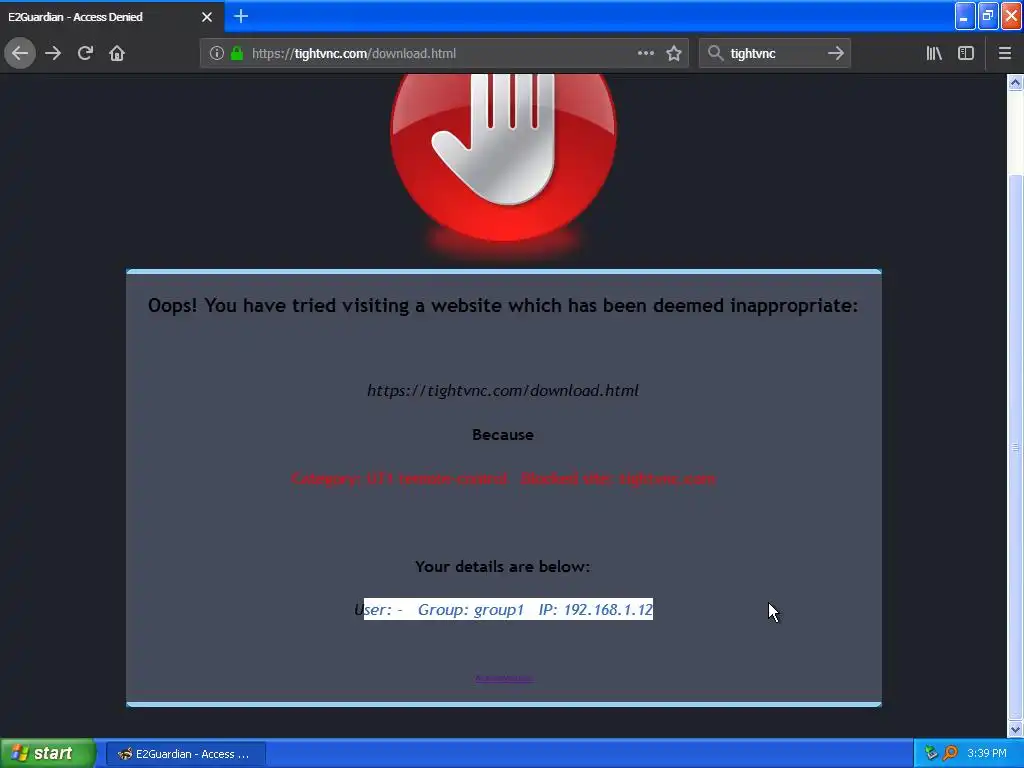Minimize the Firefox window
Image resolution: width=1024 pixels, height=768 pixels.
coord(965,16)
